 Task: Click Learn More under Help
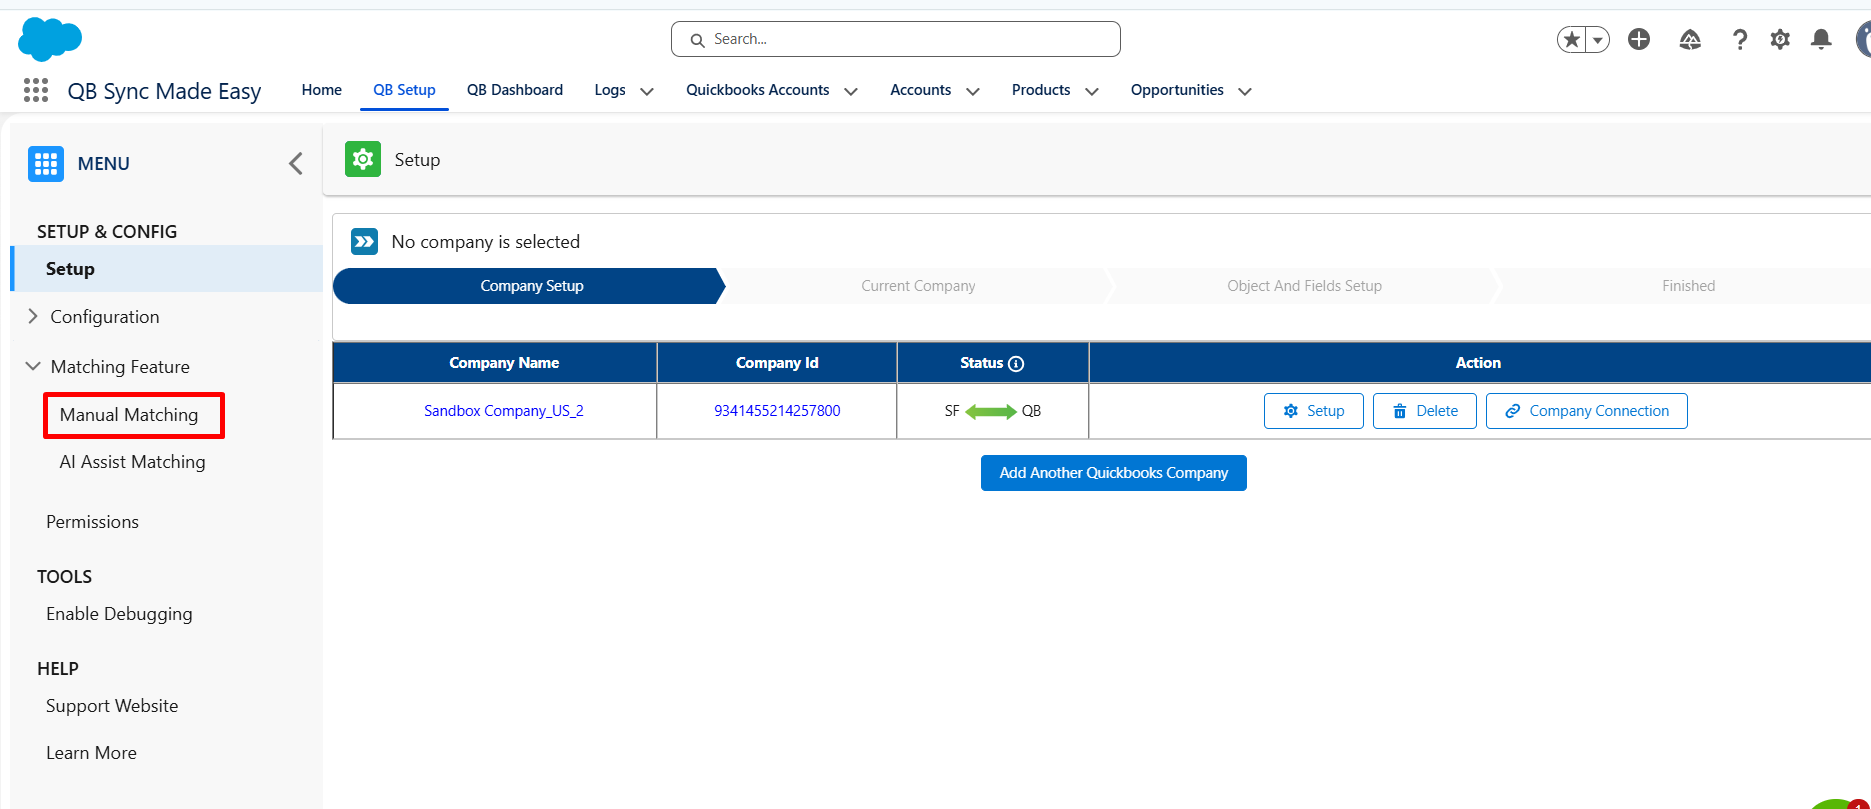(x=91, y=753)
